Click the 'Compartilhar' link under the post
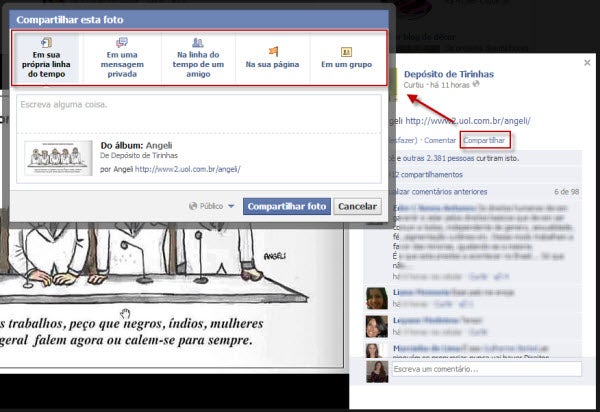600x412 pixels. 484,140
